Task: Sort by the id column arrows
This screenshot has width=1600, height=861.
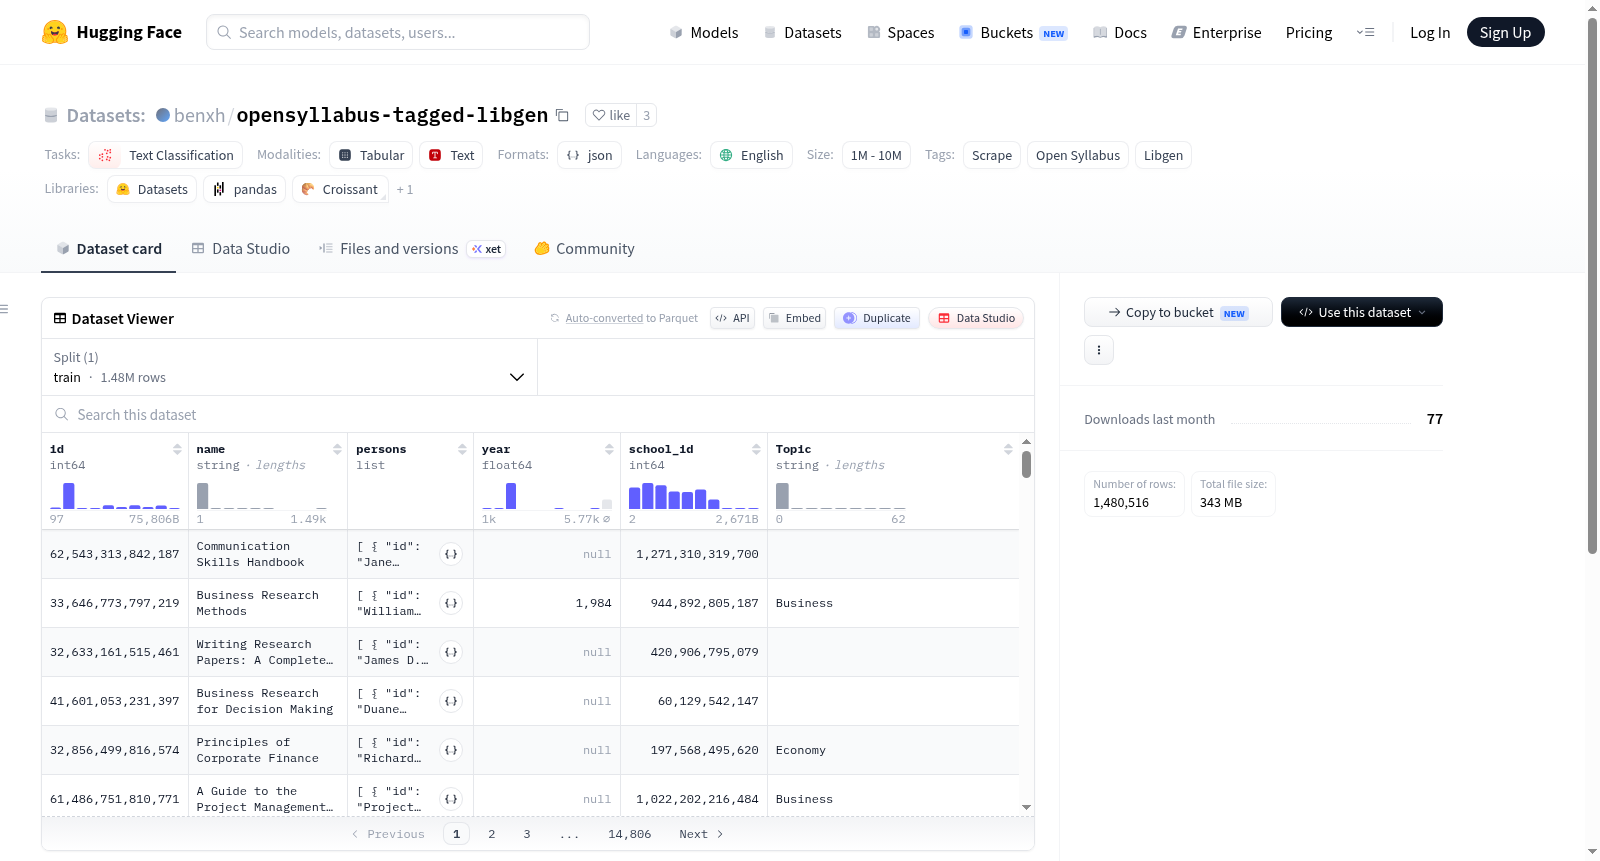Action: click(x=177, y=449)
